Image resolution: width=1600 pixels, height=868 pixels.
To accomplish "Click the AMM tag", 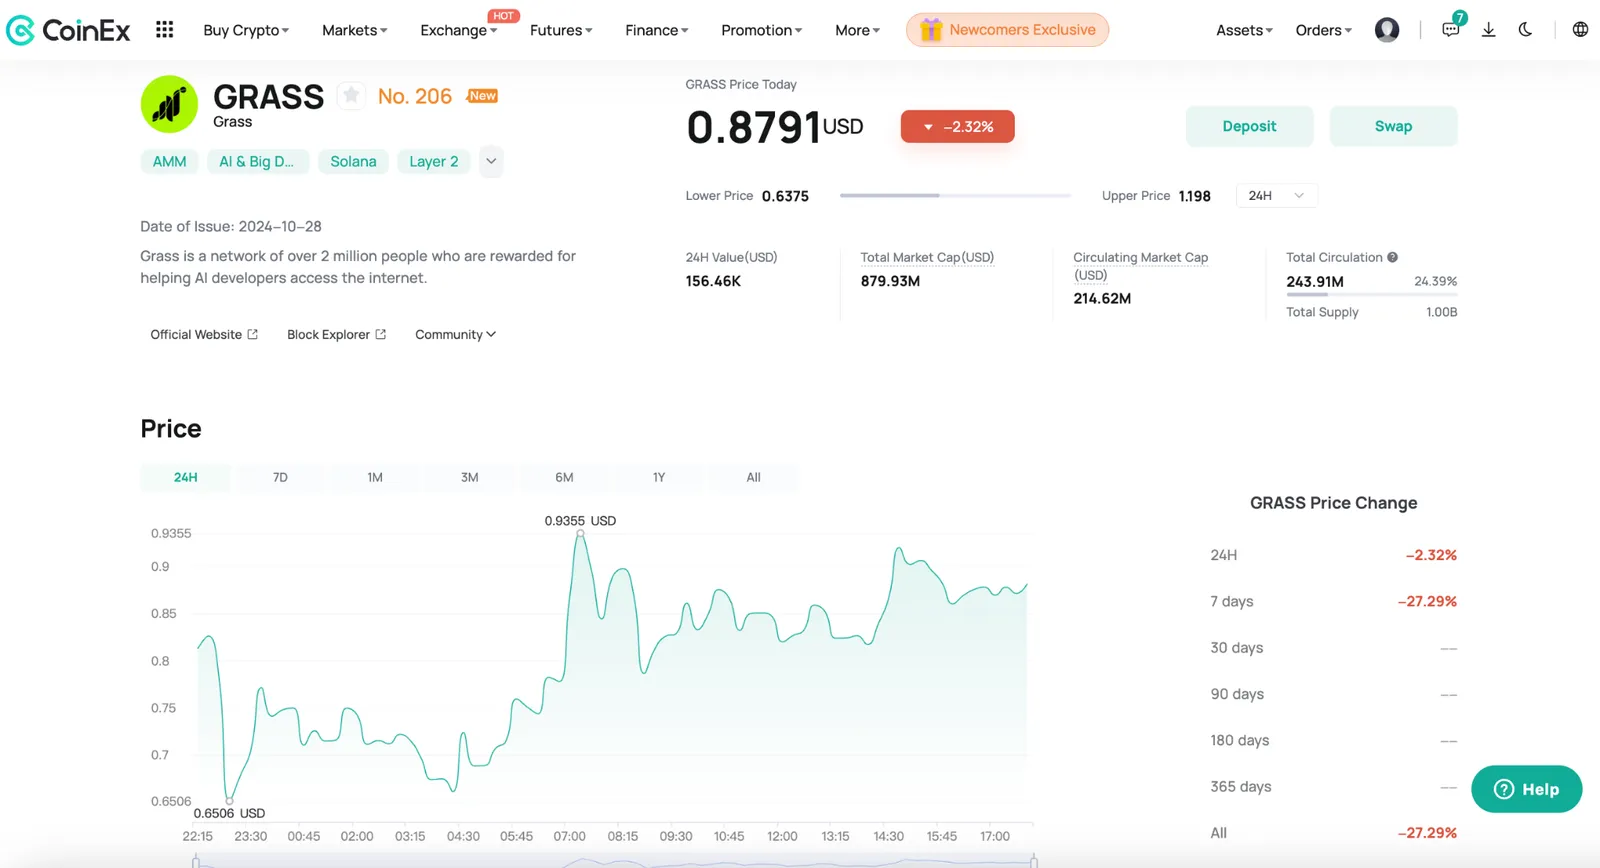I will [169, 161].
